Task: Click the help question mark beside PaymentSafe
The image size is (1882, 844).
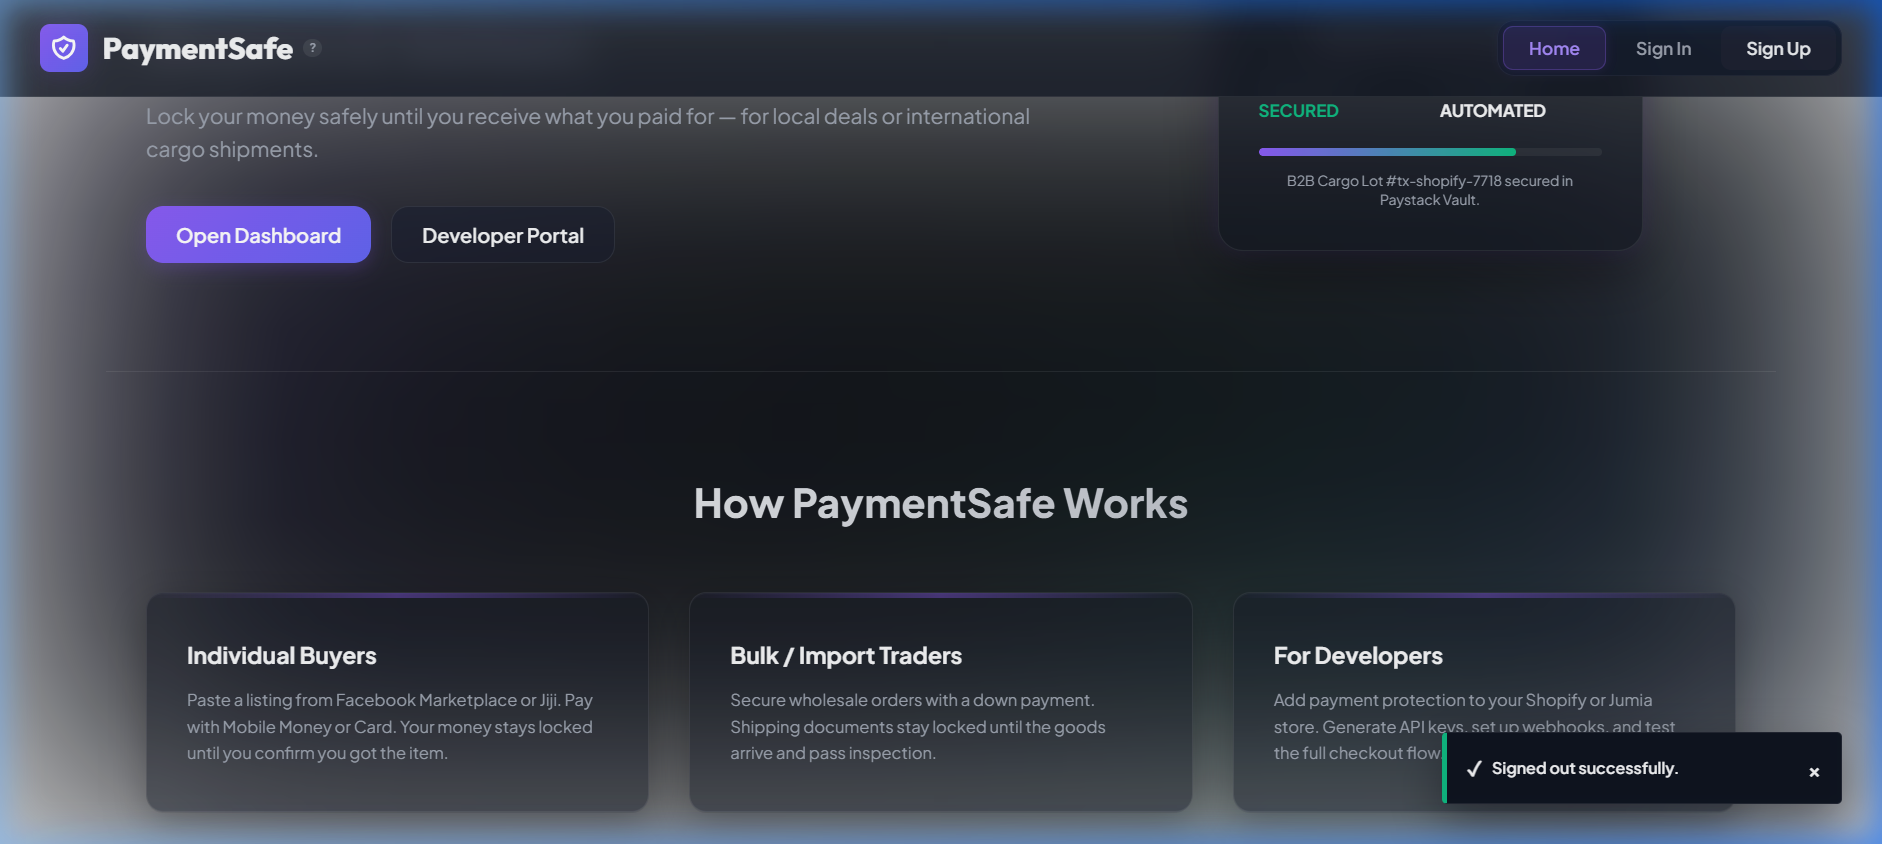Action: (x=312, y=47)
